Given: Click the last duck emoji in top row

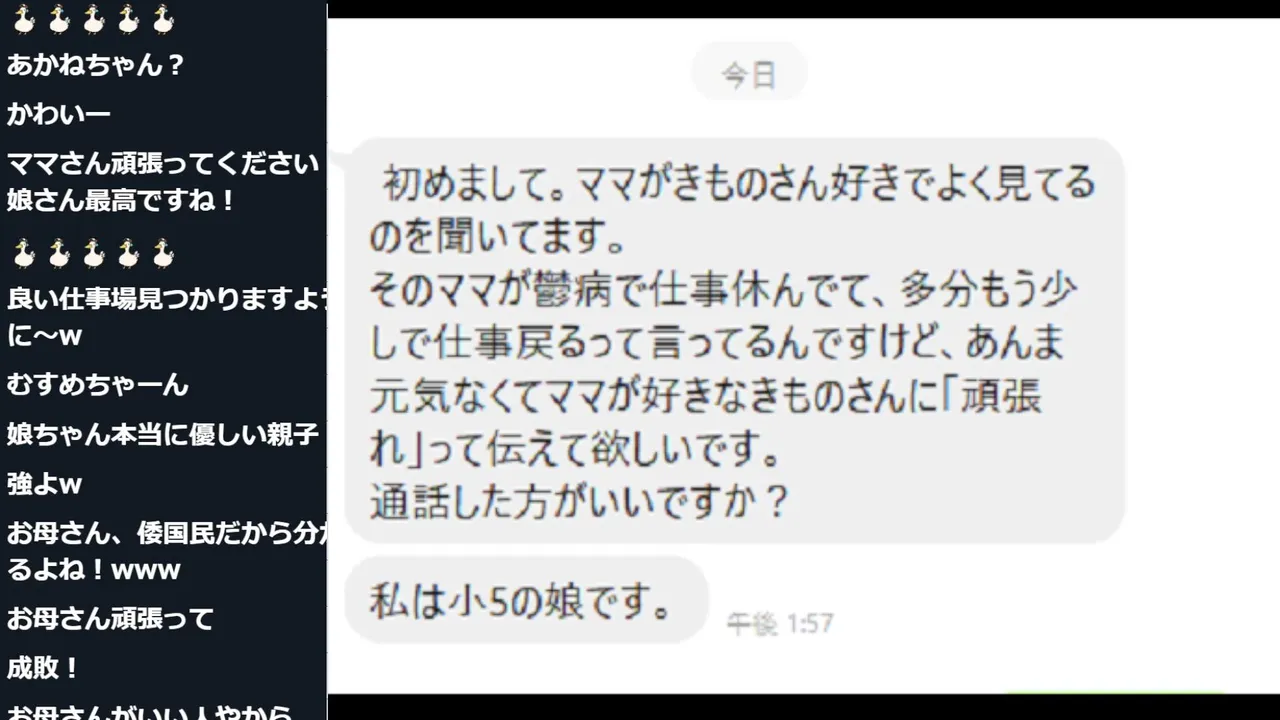Looking at the screenshot, I should coord(163,18).
